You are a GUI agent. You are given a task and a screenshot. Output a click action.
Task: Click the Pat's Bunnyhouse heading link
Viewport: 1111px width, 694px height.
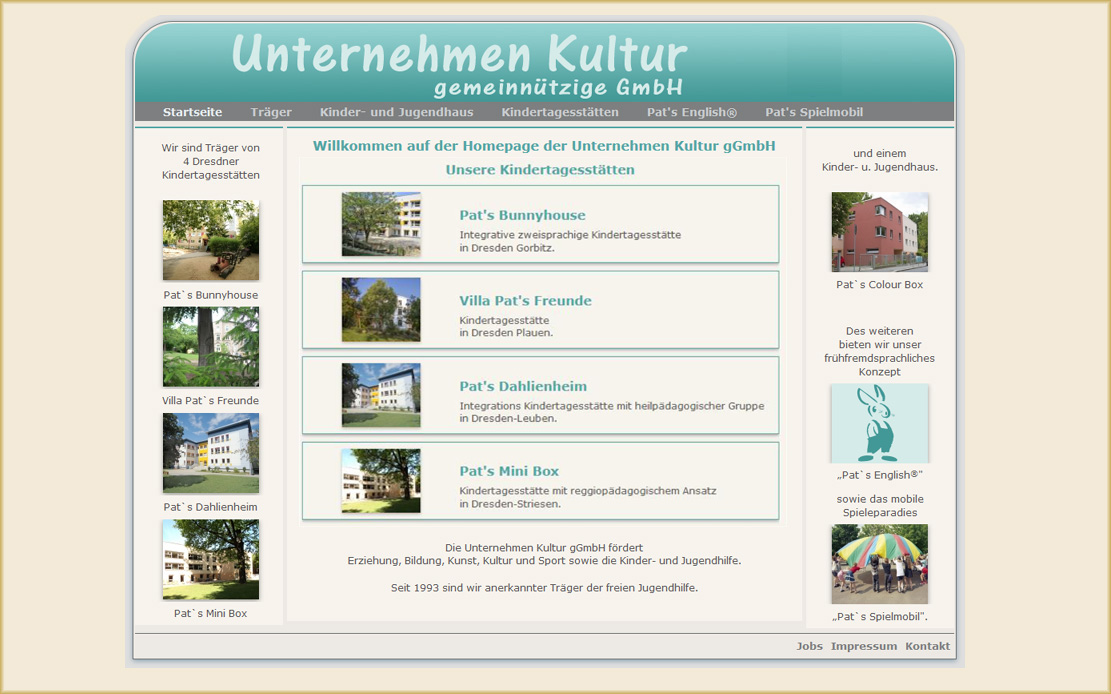[x=522, y=215]
